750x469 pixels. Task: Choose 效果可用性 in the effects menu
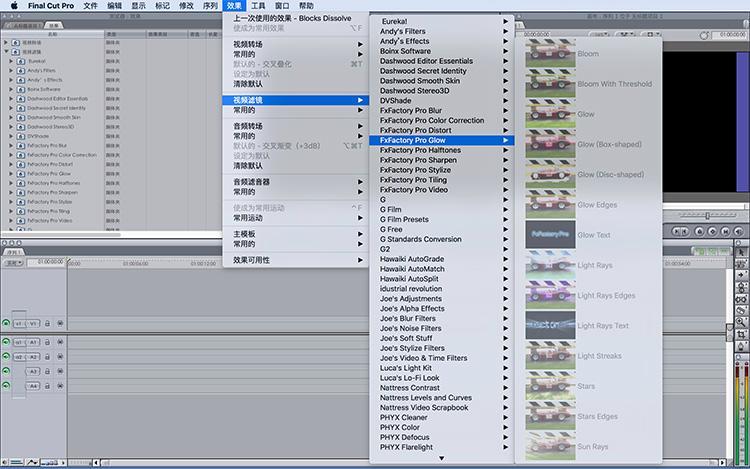296,260
